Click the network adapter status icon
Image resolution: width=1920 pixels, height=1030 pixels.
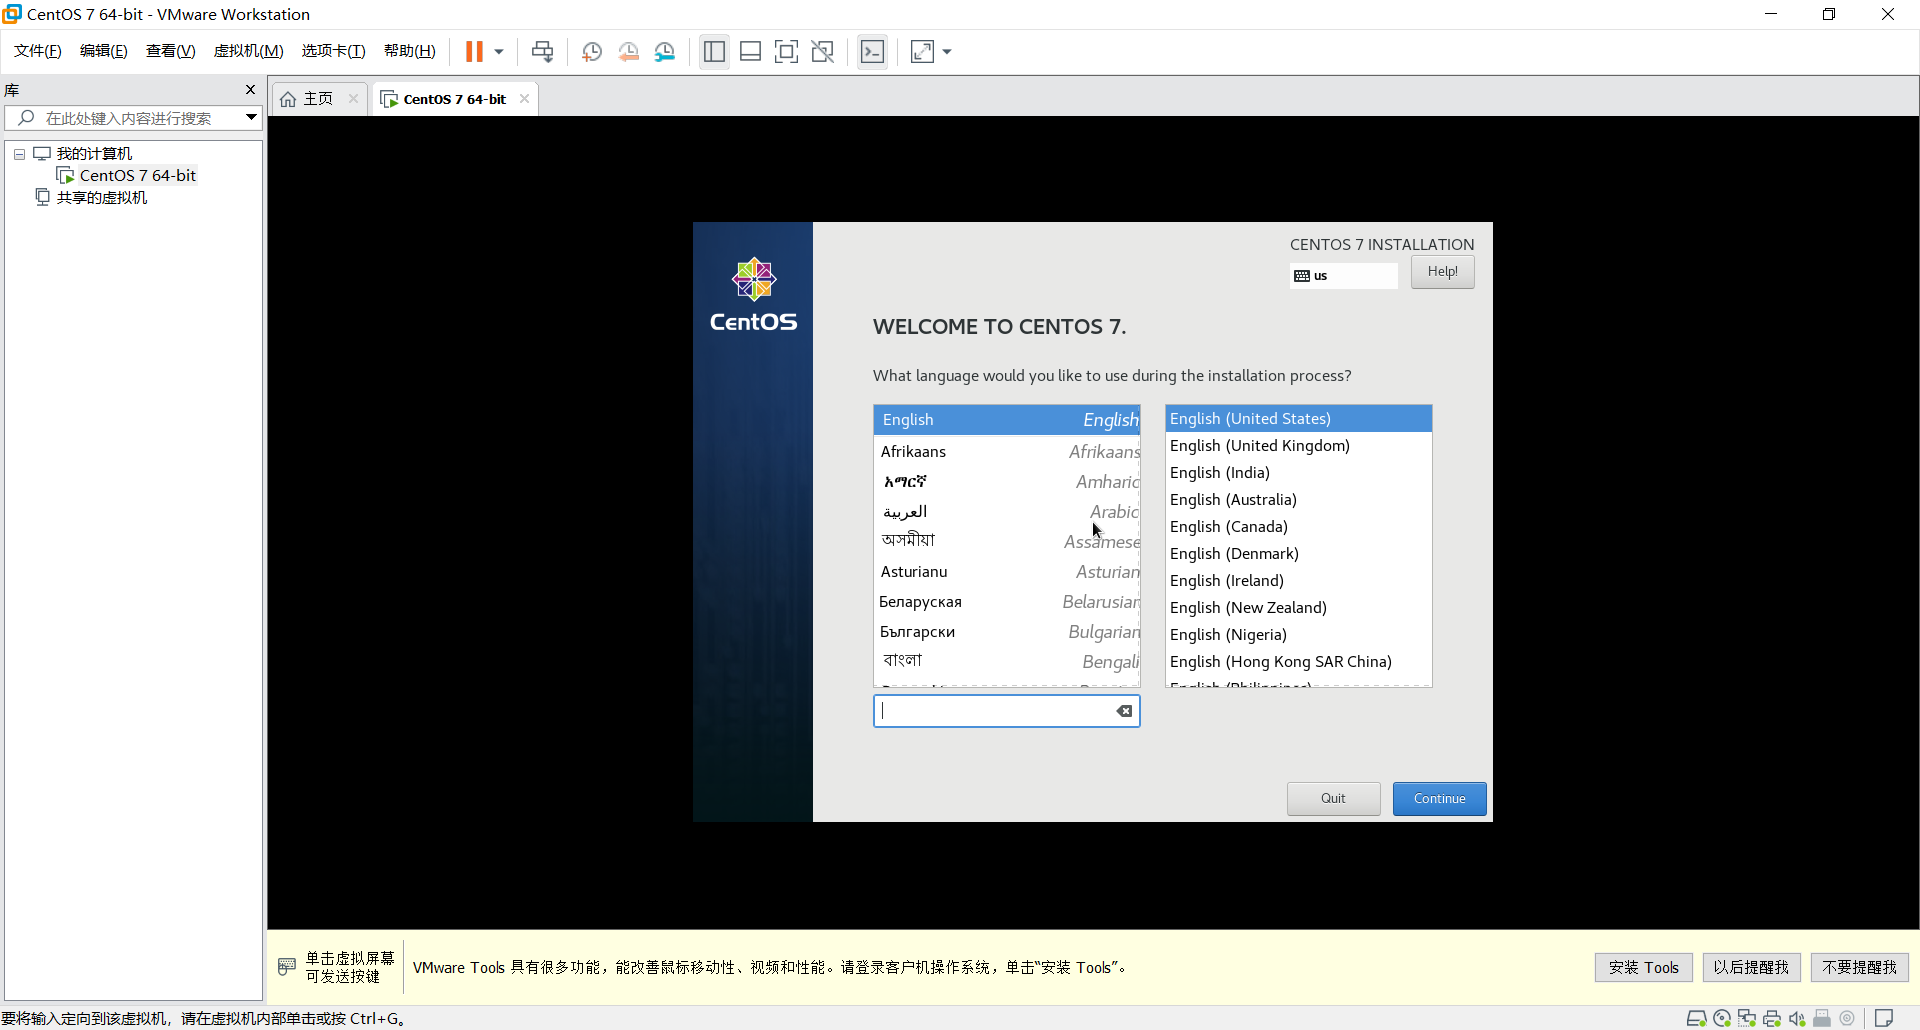(x=1748, y=1018)
